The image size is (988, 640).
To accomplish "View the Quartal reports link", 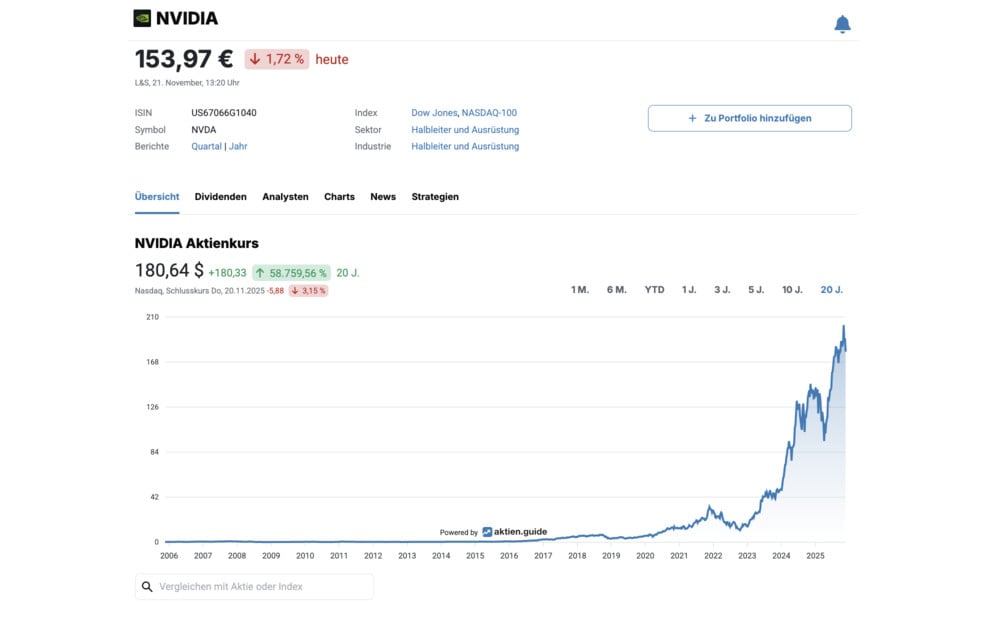I will coord(207,146).
